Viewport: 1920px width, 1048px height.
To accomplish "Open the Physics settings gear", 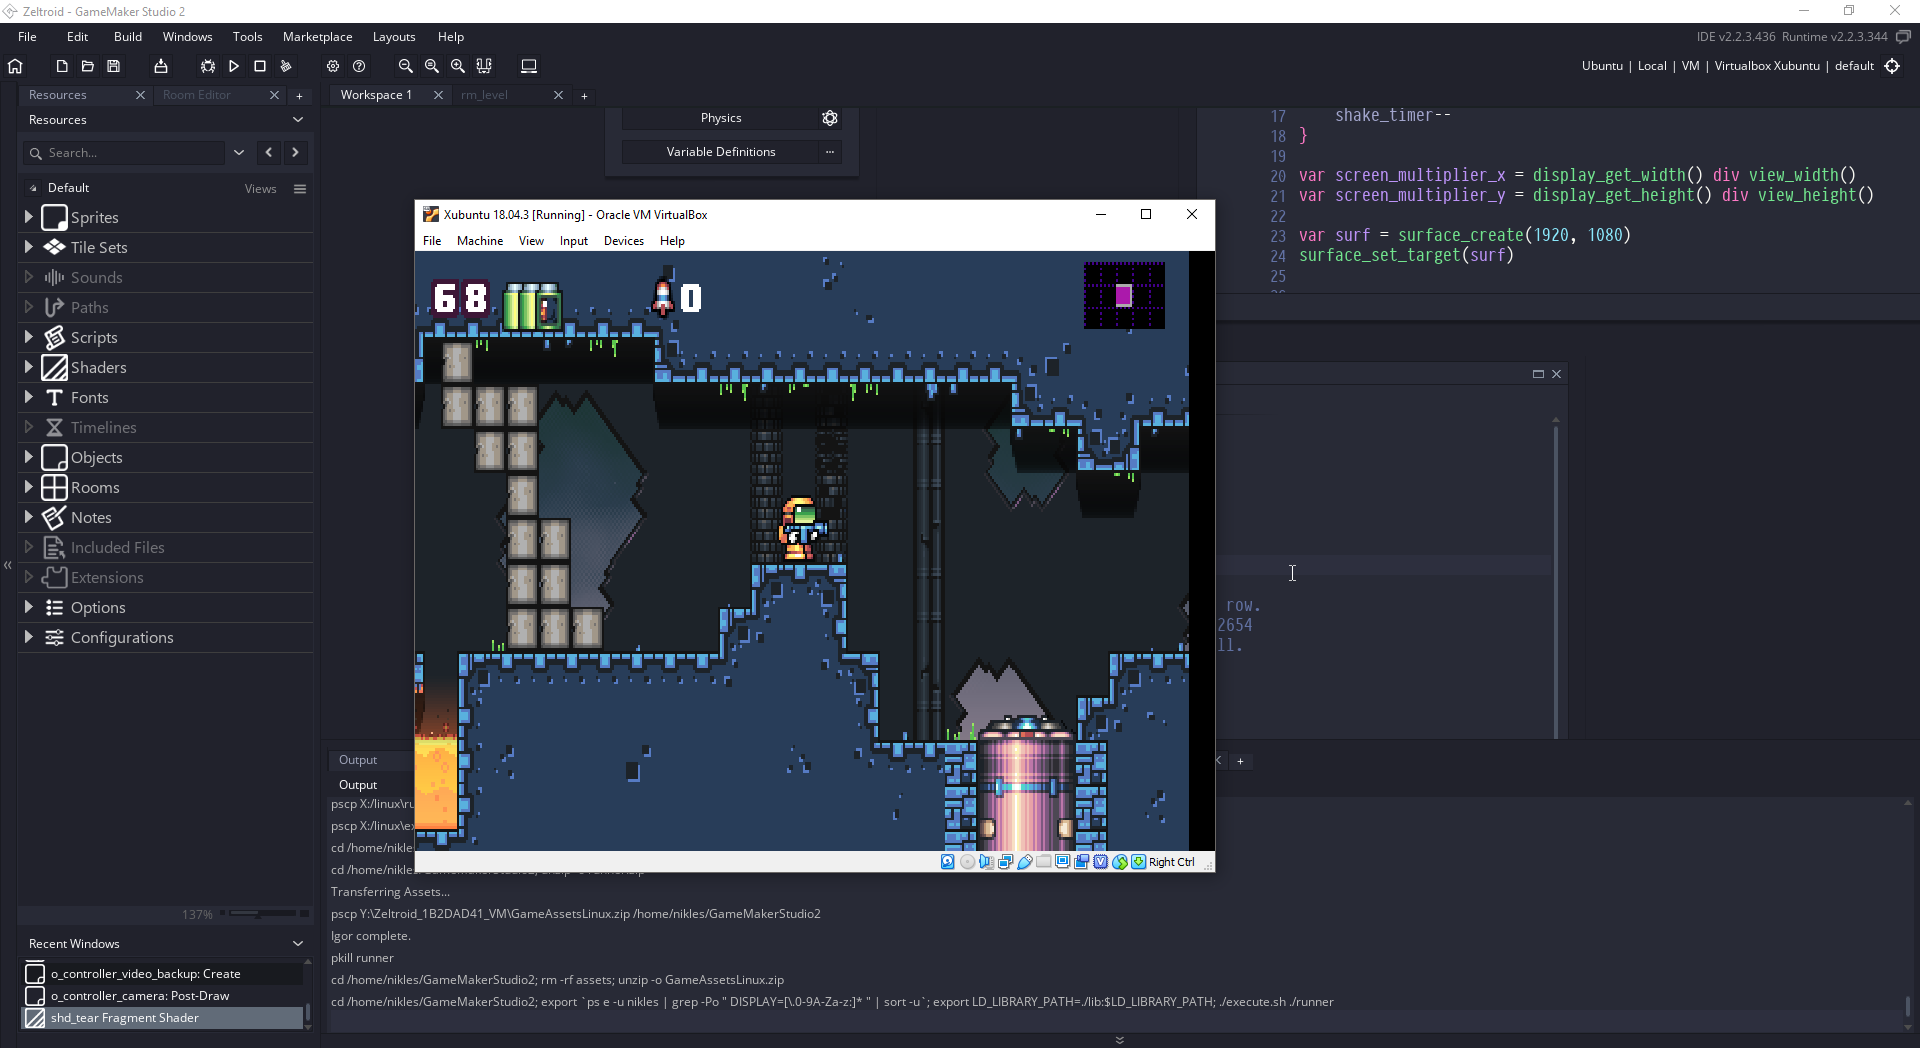I will pyautogui.click(x=830, y=118).
